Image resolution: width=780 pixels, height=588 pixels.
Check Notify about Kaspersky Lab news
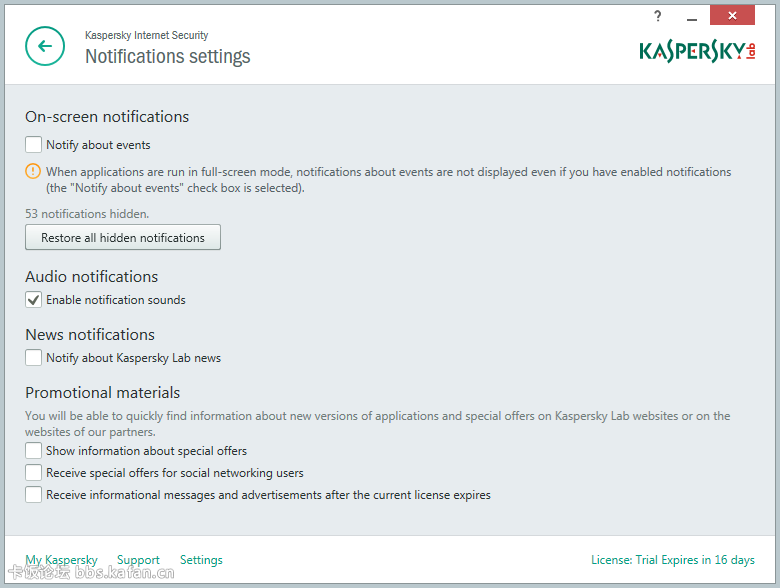(x=33, y=358)
